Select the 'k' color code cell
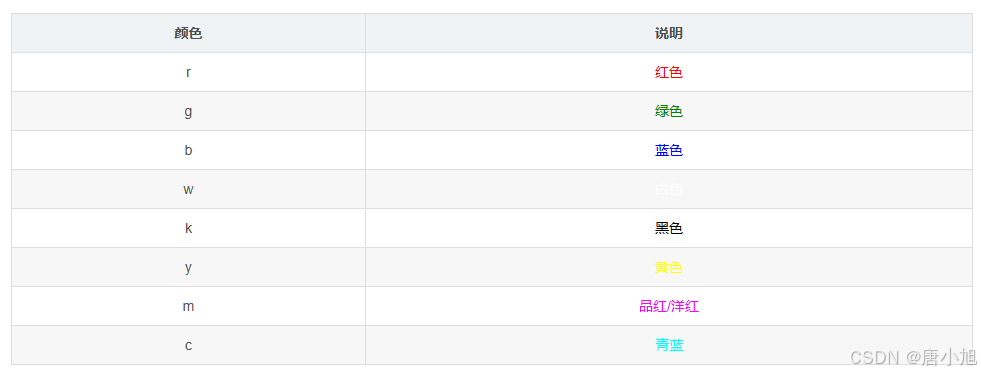This screenshot has width=981, height=375. [x=188, y=229]
